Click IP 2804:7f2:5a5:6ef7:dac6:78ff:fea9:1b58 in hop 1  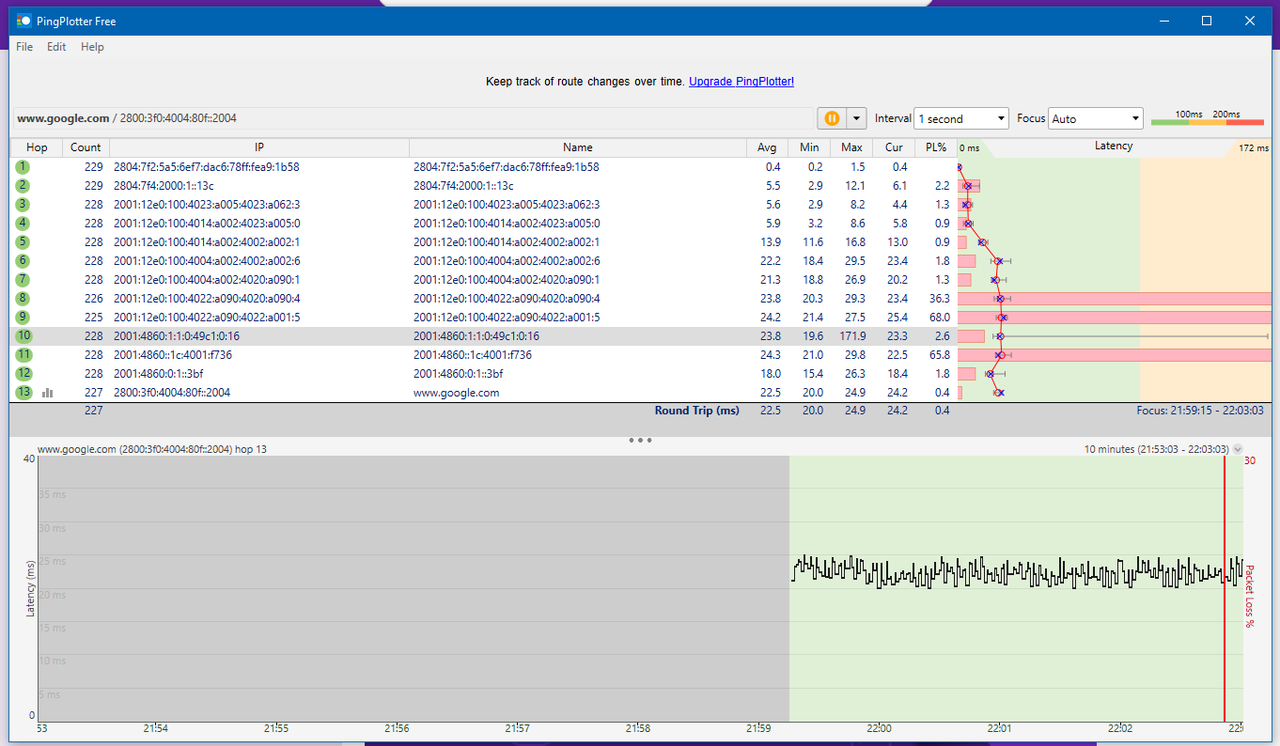click(206, 167)
